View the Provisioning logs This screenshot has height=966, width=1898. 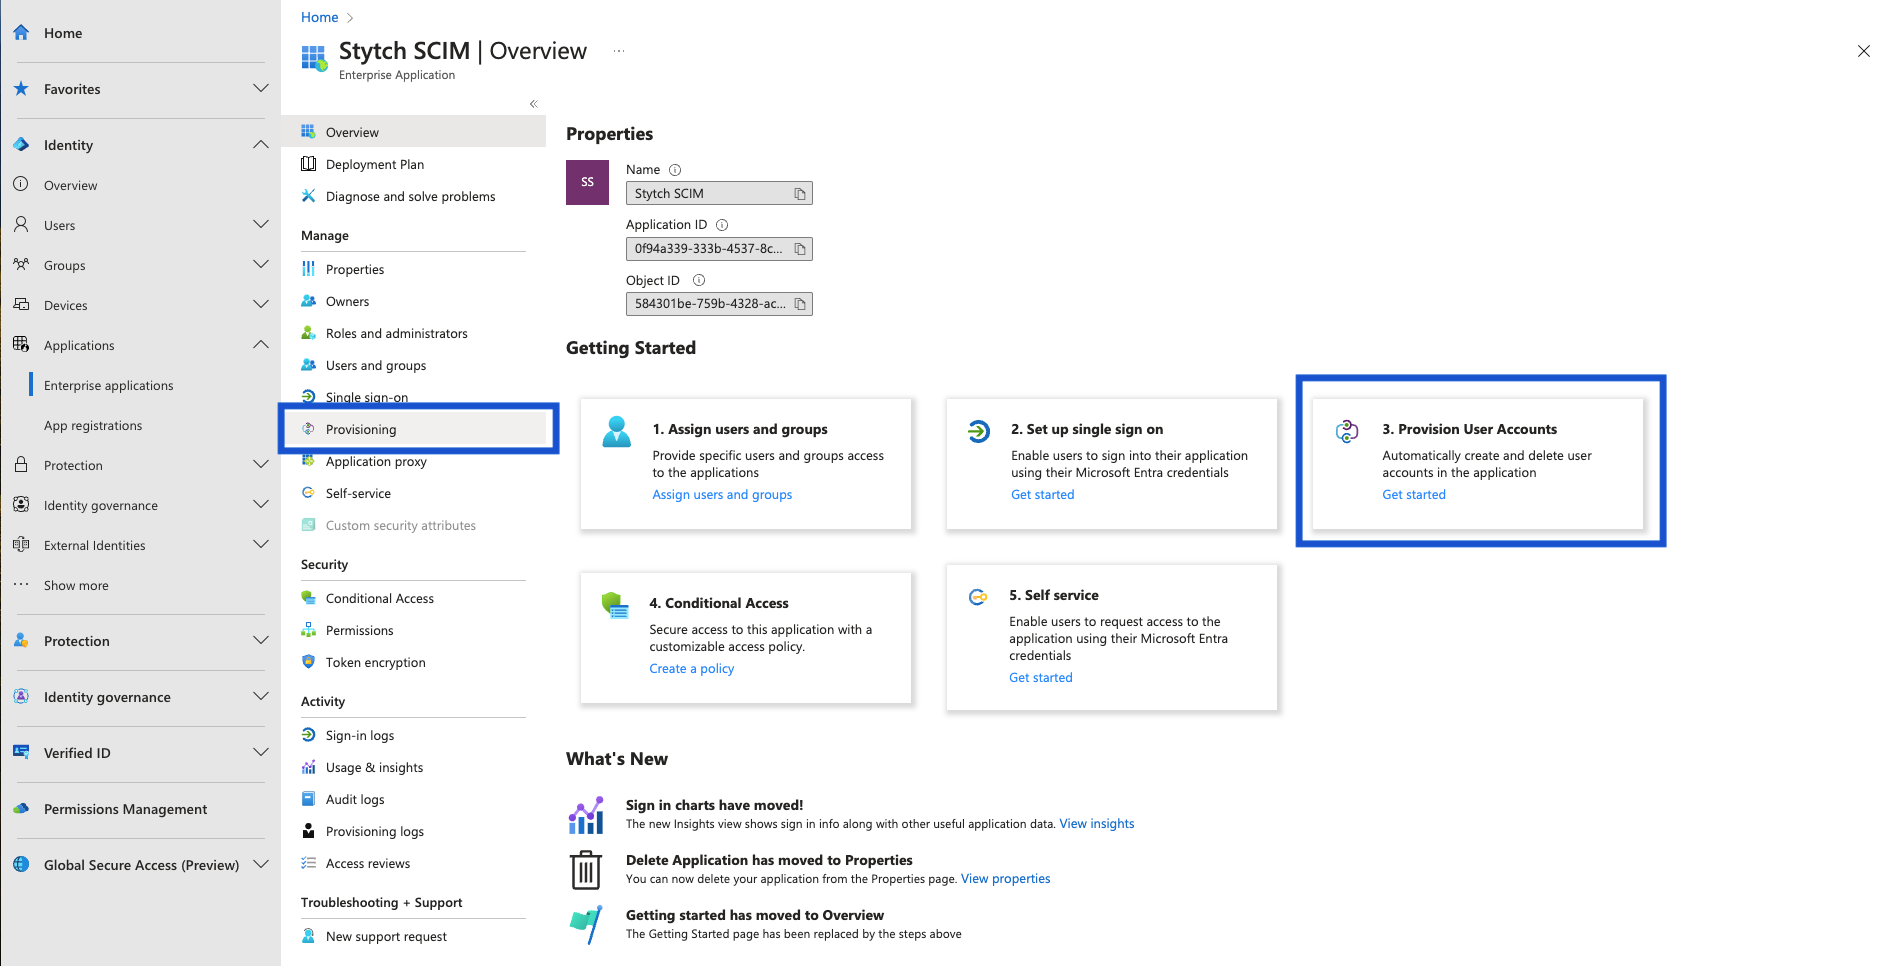coord(374,831)
